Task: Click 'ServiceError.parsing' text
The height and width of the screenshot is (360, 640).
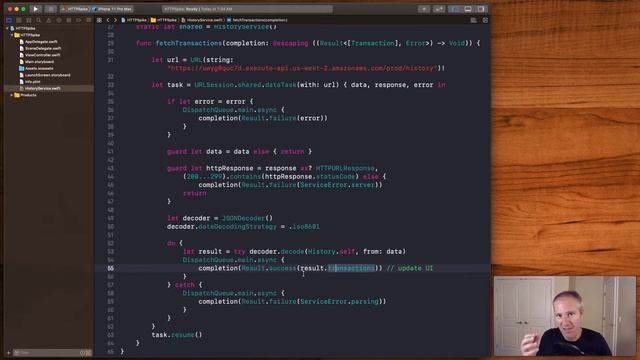Action: [339, 302]
